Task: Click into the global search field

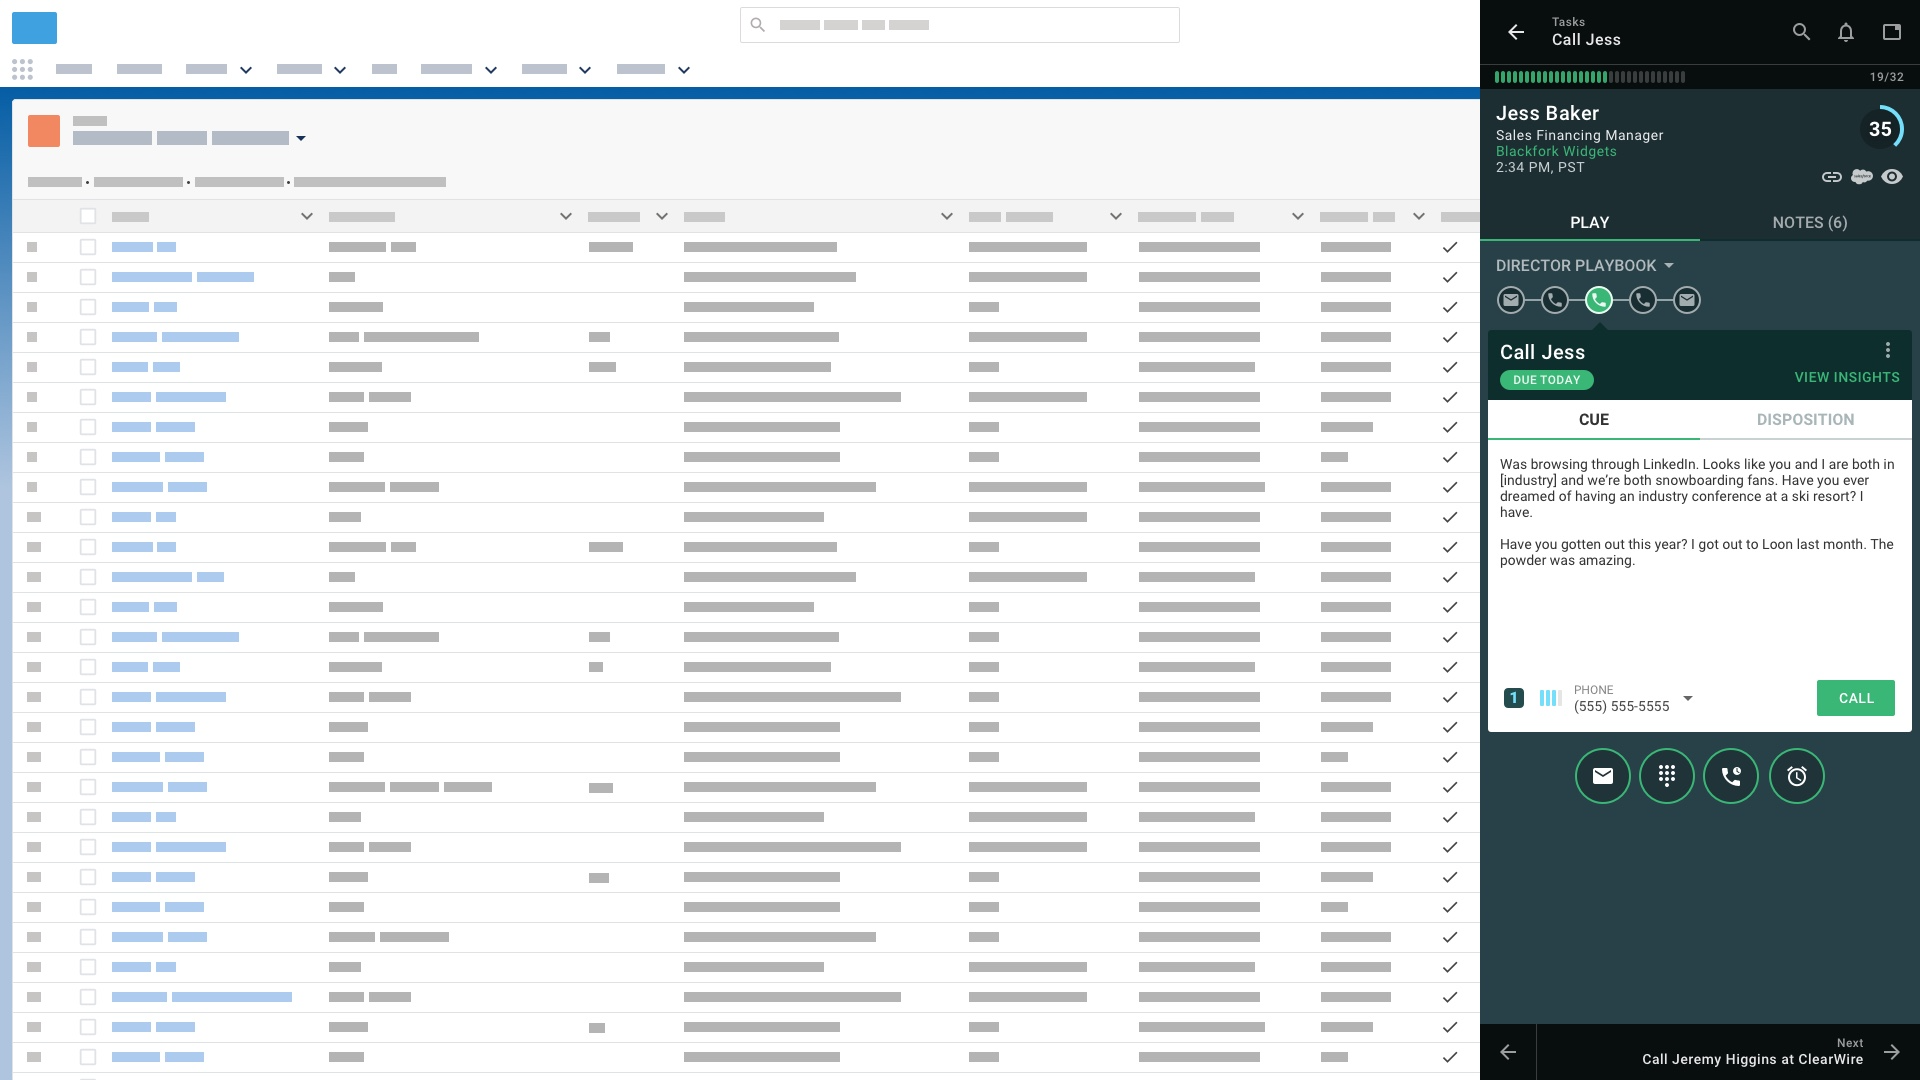Action: click(960, 25)
